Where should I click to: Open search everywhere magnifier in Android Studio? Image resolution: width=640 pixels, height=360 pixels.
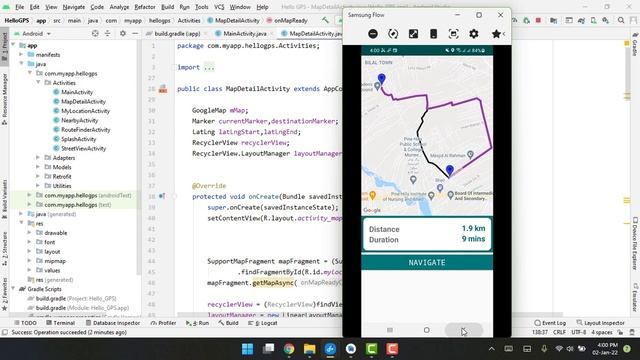pos(621,20)
